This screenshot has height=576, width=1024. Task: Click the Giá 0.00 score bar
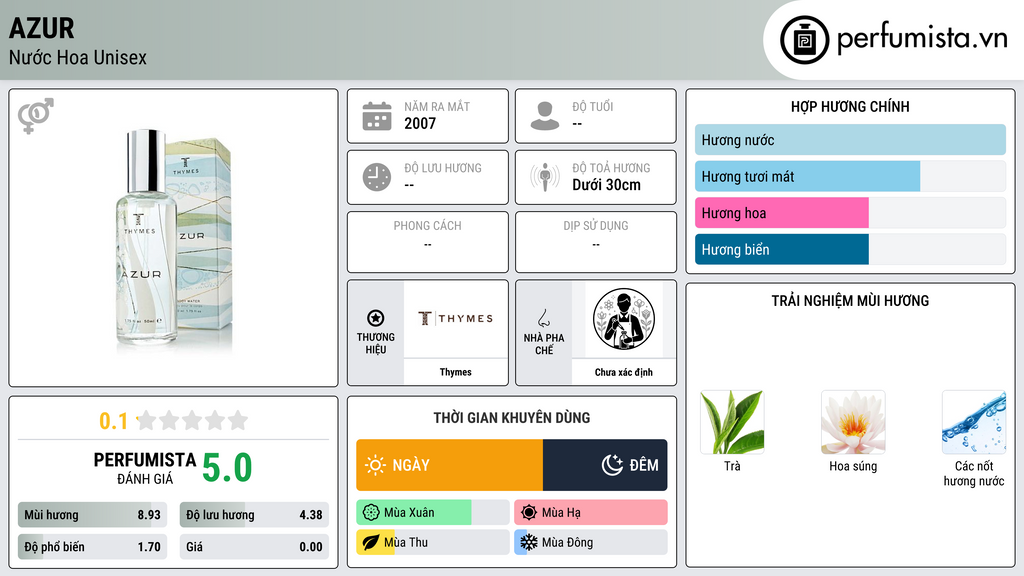coord(254,547)
